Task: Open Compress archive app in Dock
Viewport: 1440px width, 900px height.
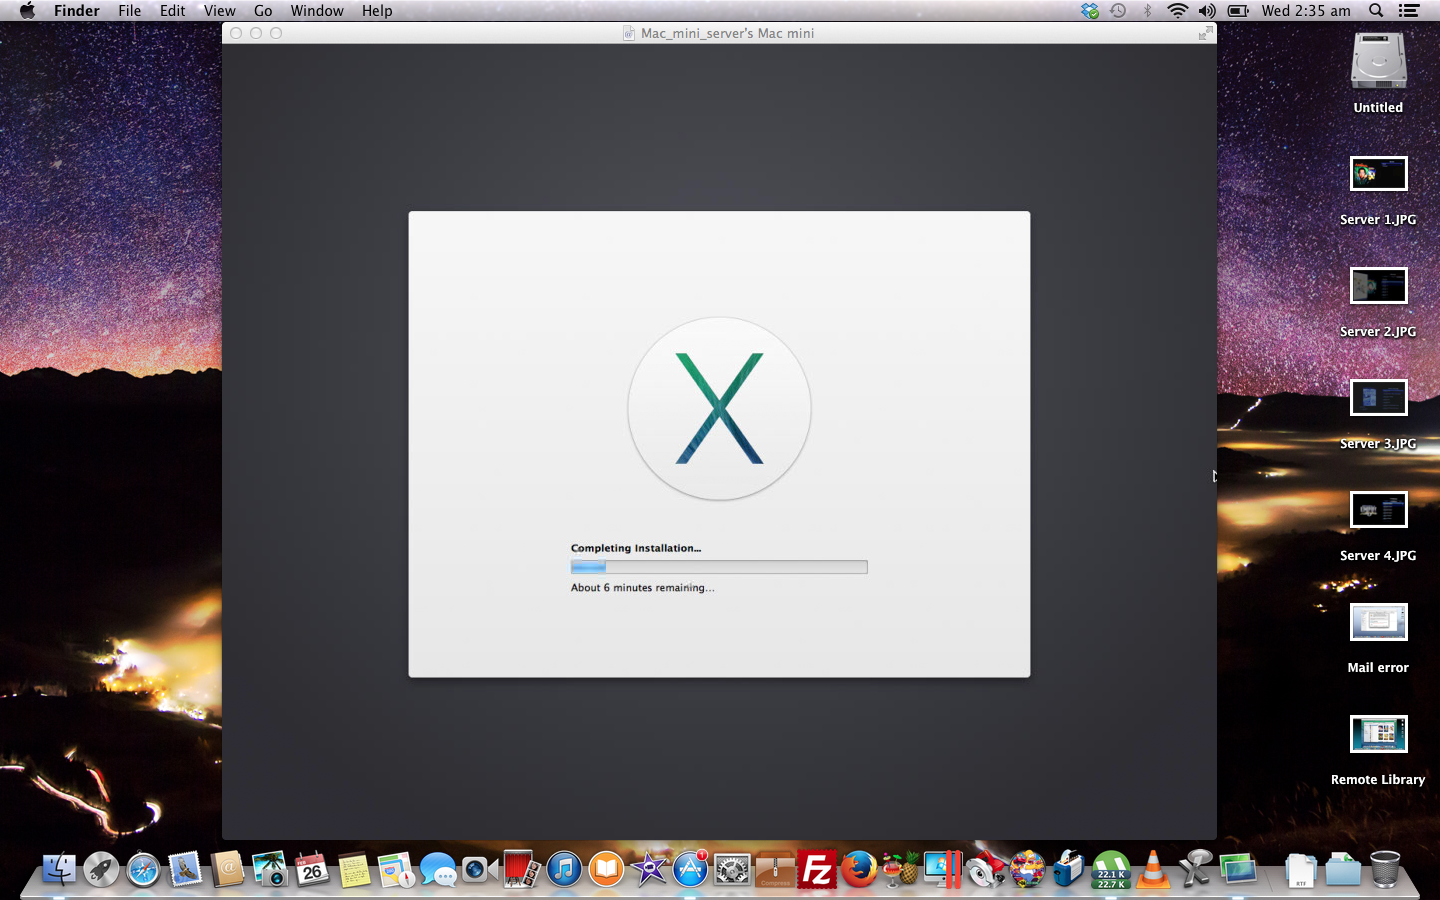Action: click(775, 869)
